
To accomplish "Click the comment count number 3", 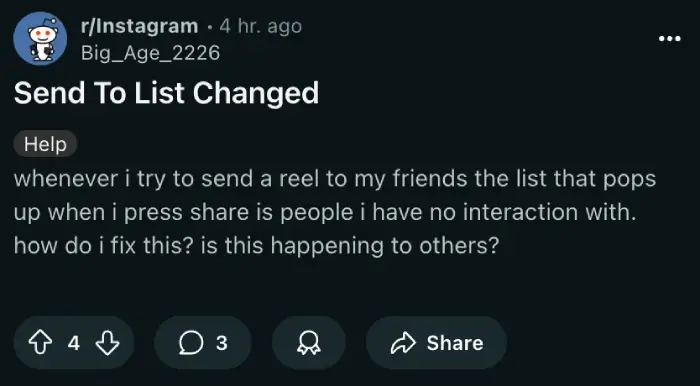I will [222, 343].
